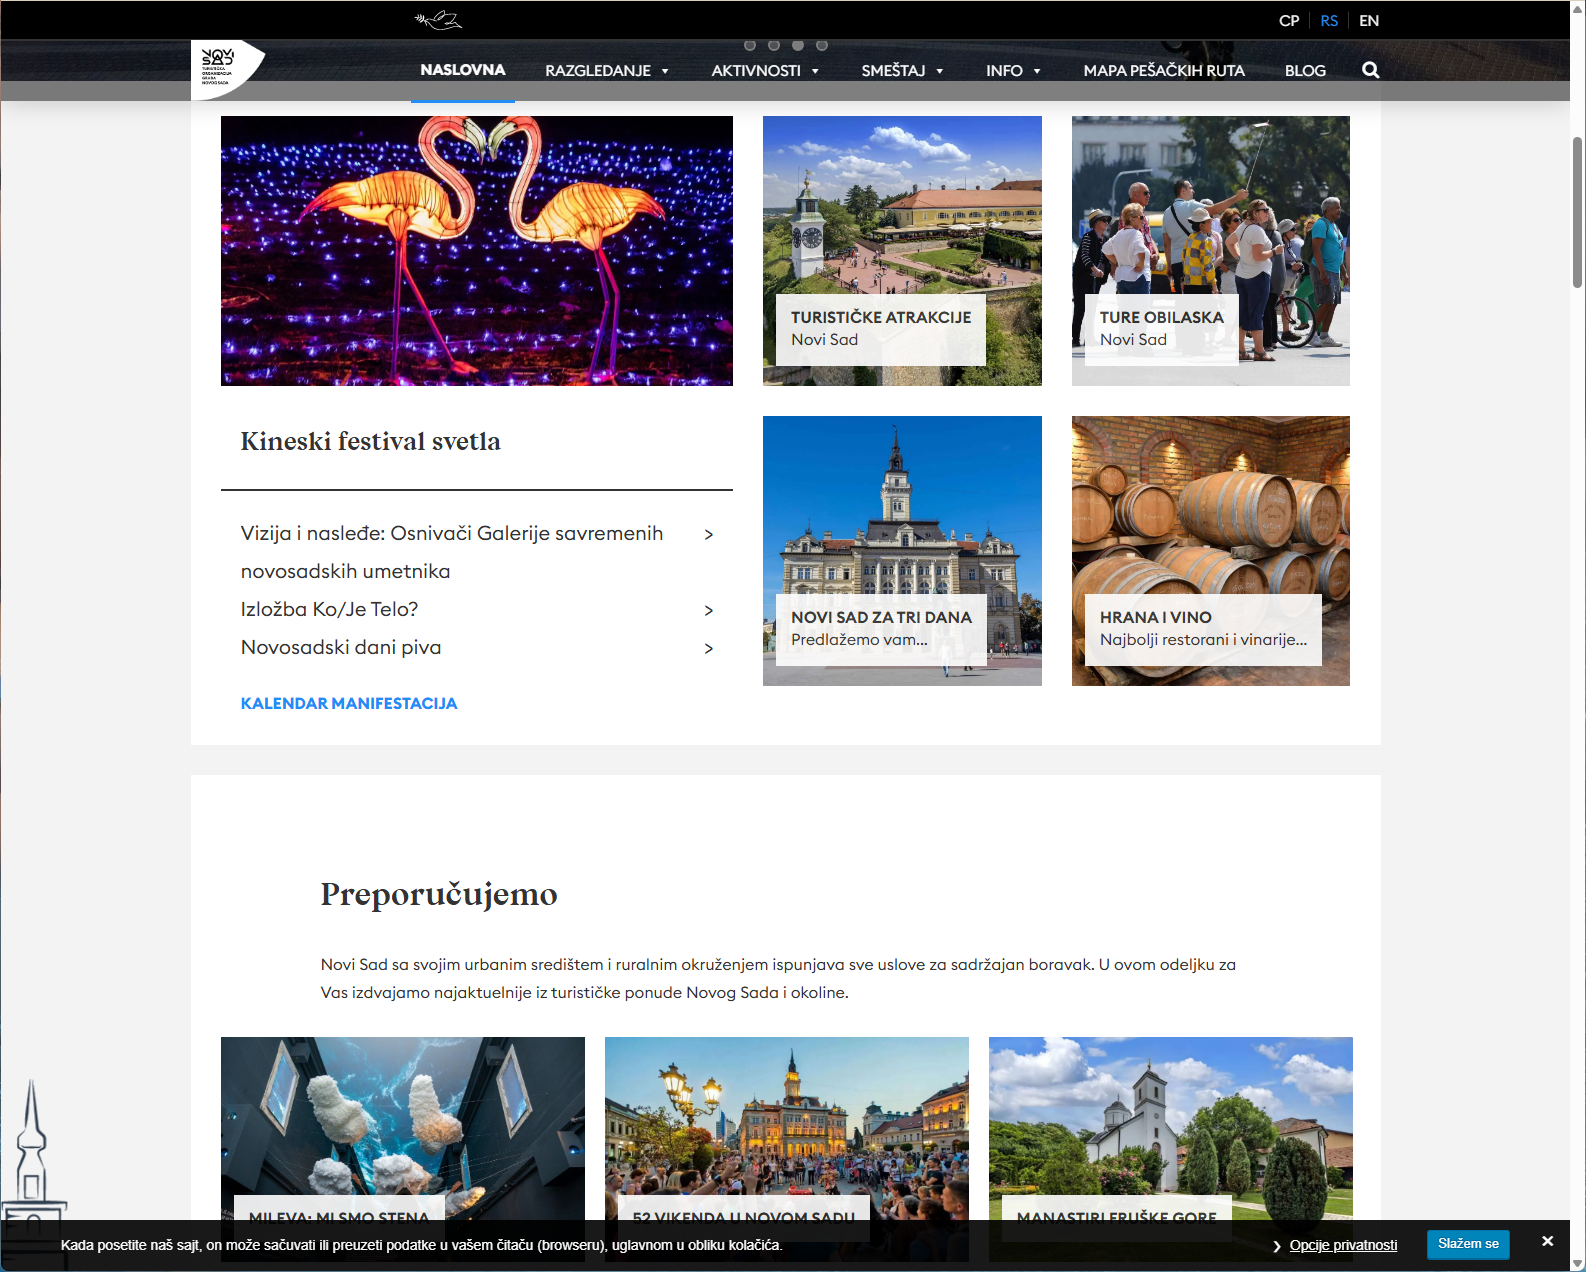Open the Blog menu item
Viewport: 1586px width, 1272px height.
pos(1305,71)
